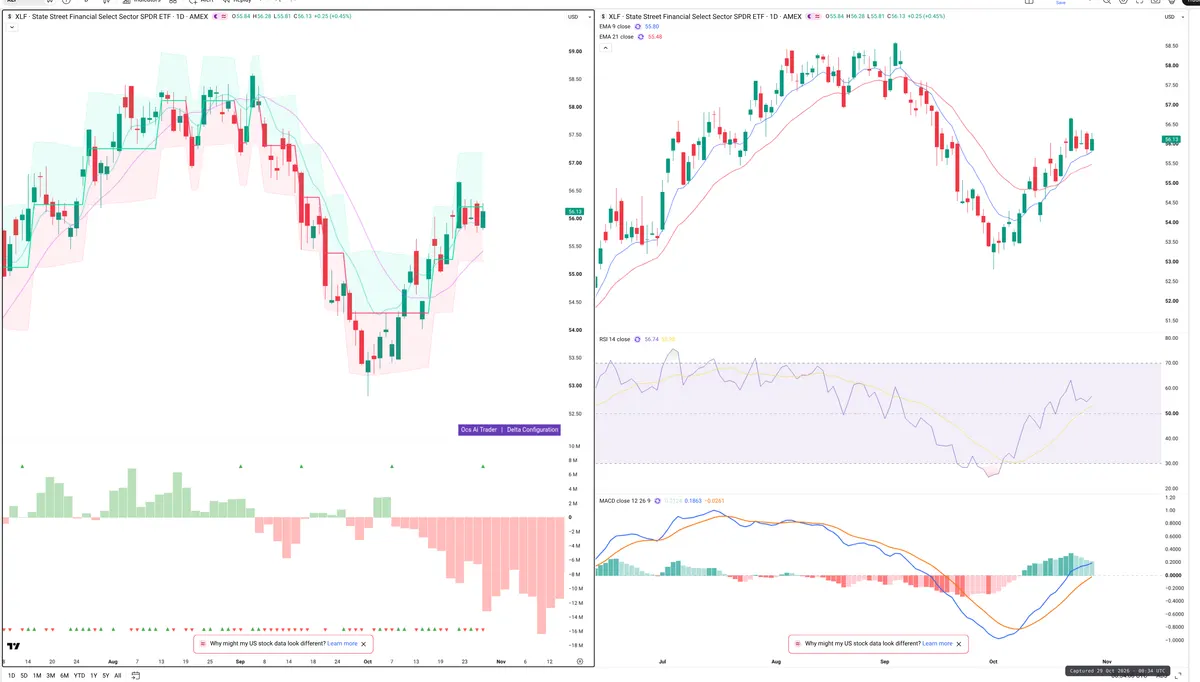
Task: Close the stock data notice on right chart
Action: point(959,644)
